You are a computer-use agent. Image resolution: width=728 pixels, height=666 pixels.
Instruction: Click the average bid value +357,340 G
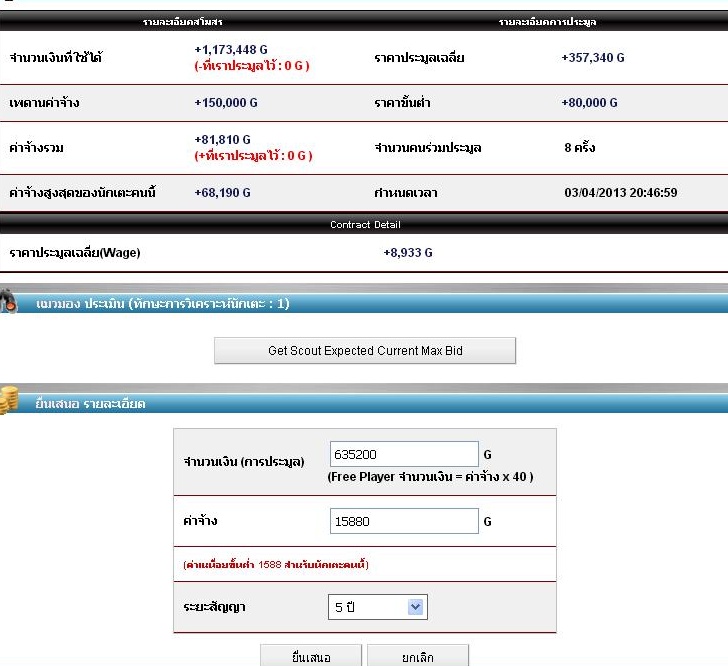pyautogui.click(x=593, y=58)
